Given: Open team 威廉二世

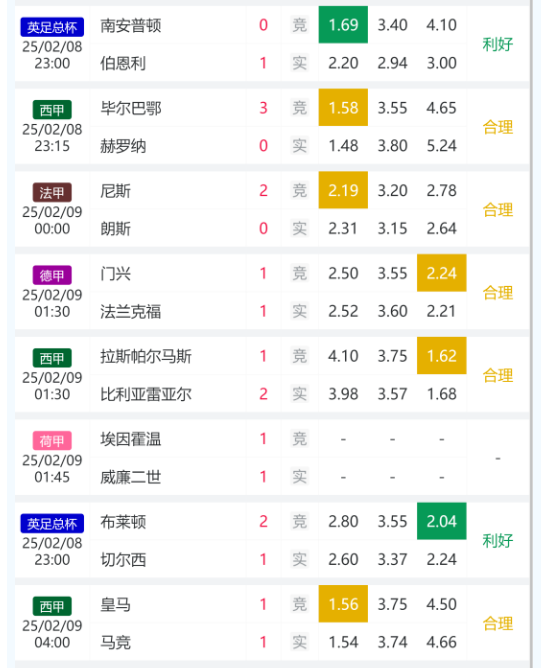Looking at the screenshot, I should (x=131, y=477).
